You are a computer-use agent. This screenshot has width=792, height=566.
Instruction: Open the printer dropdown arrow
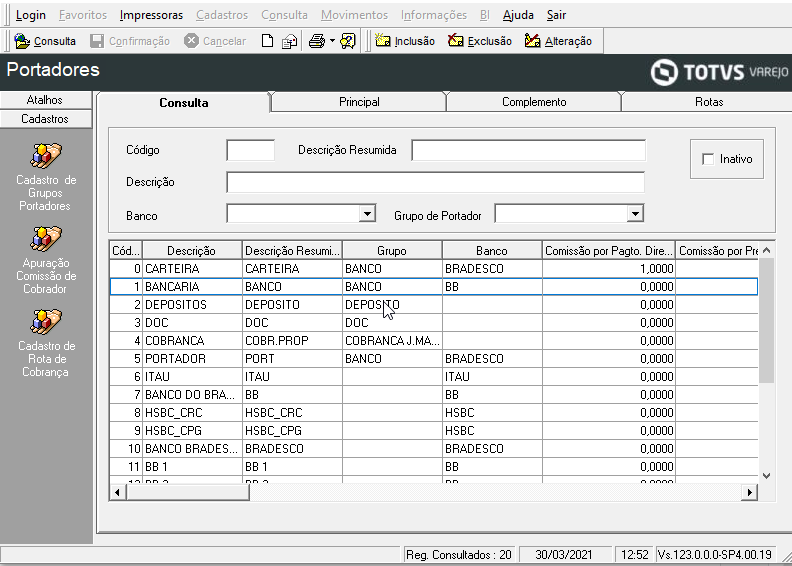(x=332, y=41)
